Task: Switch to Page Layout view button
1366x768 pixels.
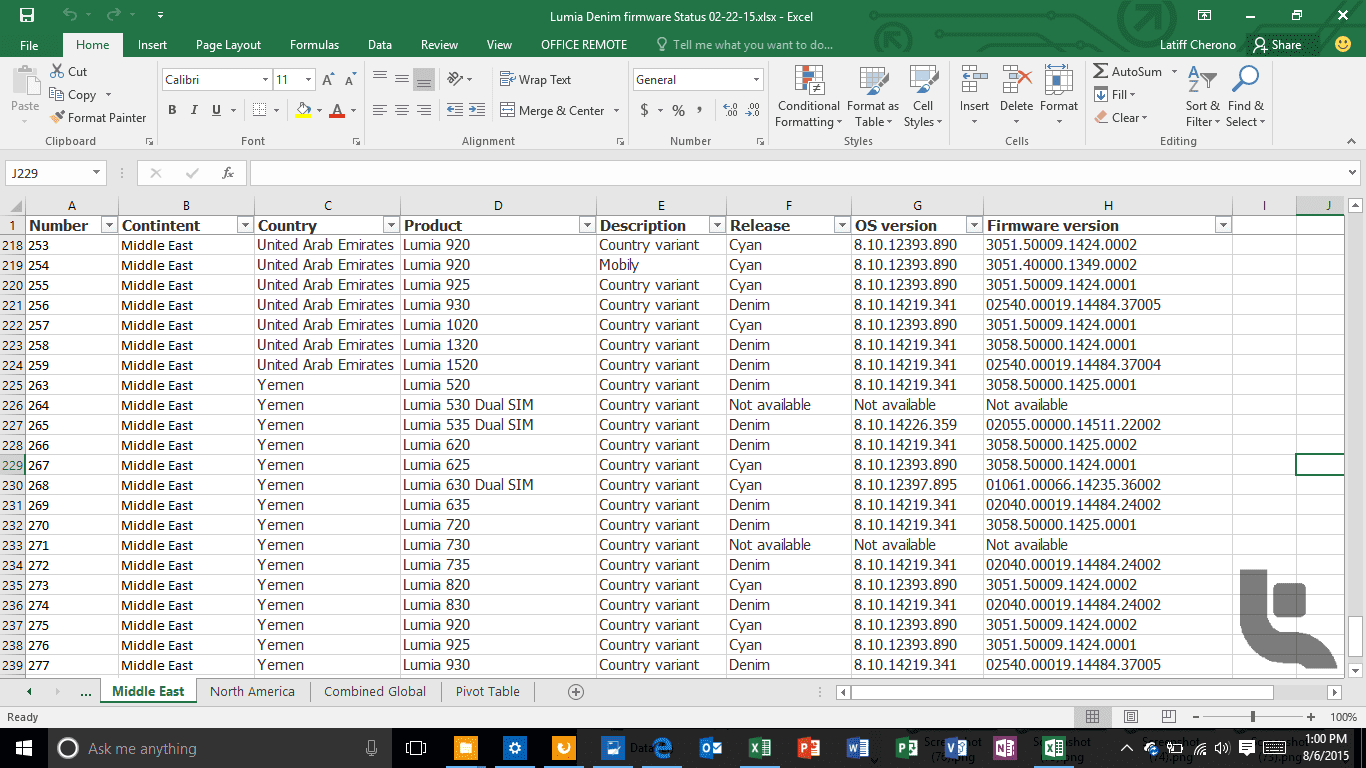Action: pos(1130,717)
